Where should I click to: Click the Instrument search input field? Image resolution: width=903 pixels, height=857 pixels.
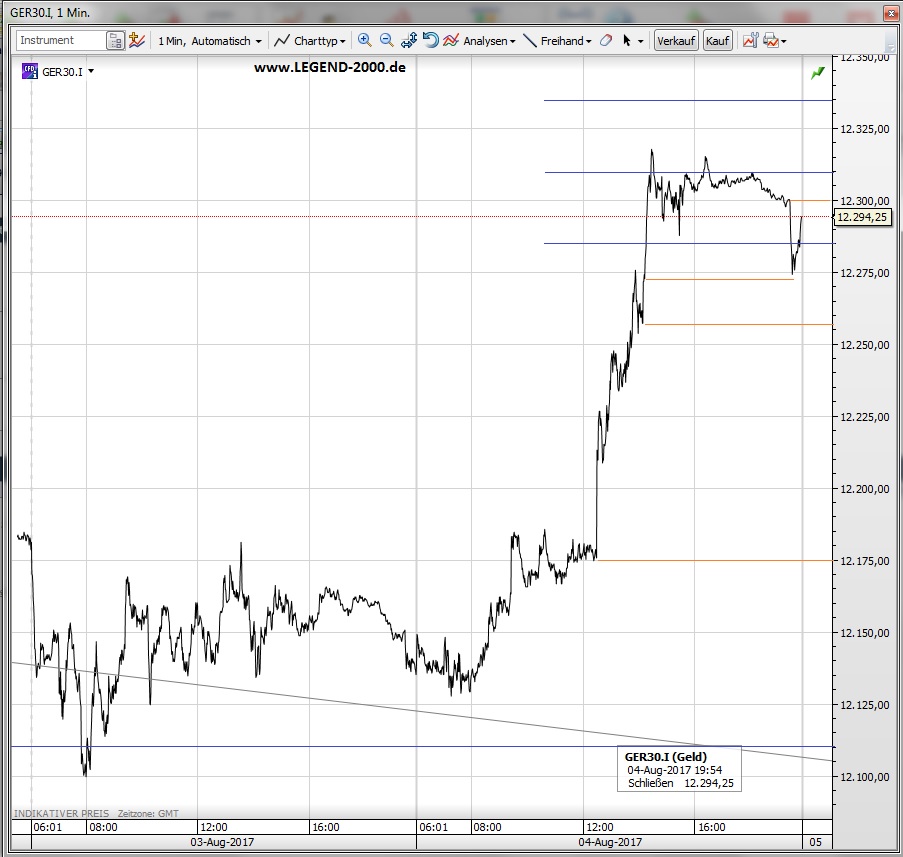61,40
